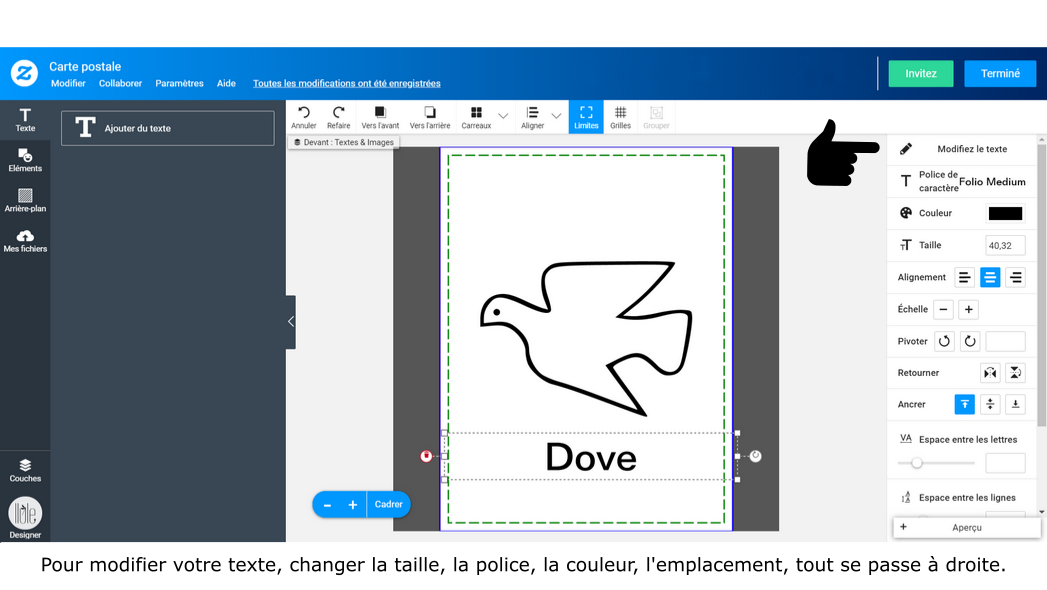Screen dimensions: 1047x590
Task: Open the Texte tool in sidebar
Action: coord(25,120)
